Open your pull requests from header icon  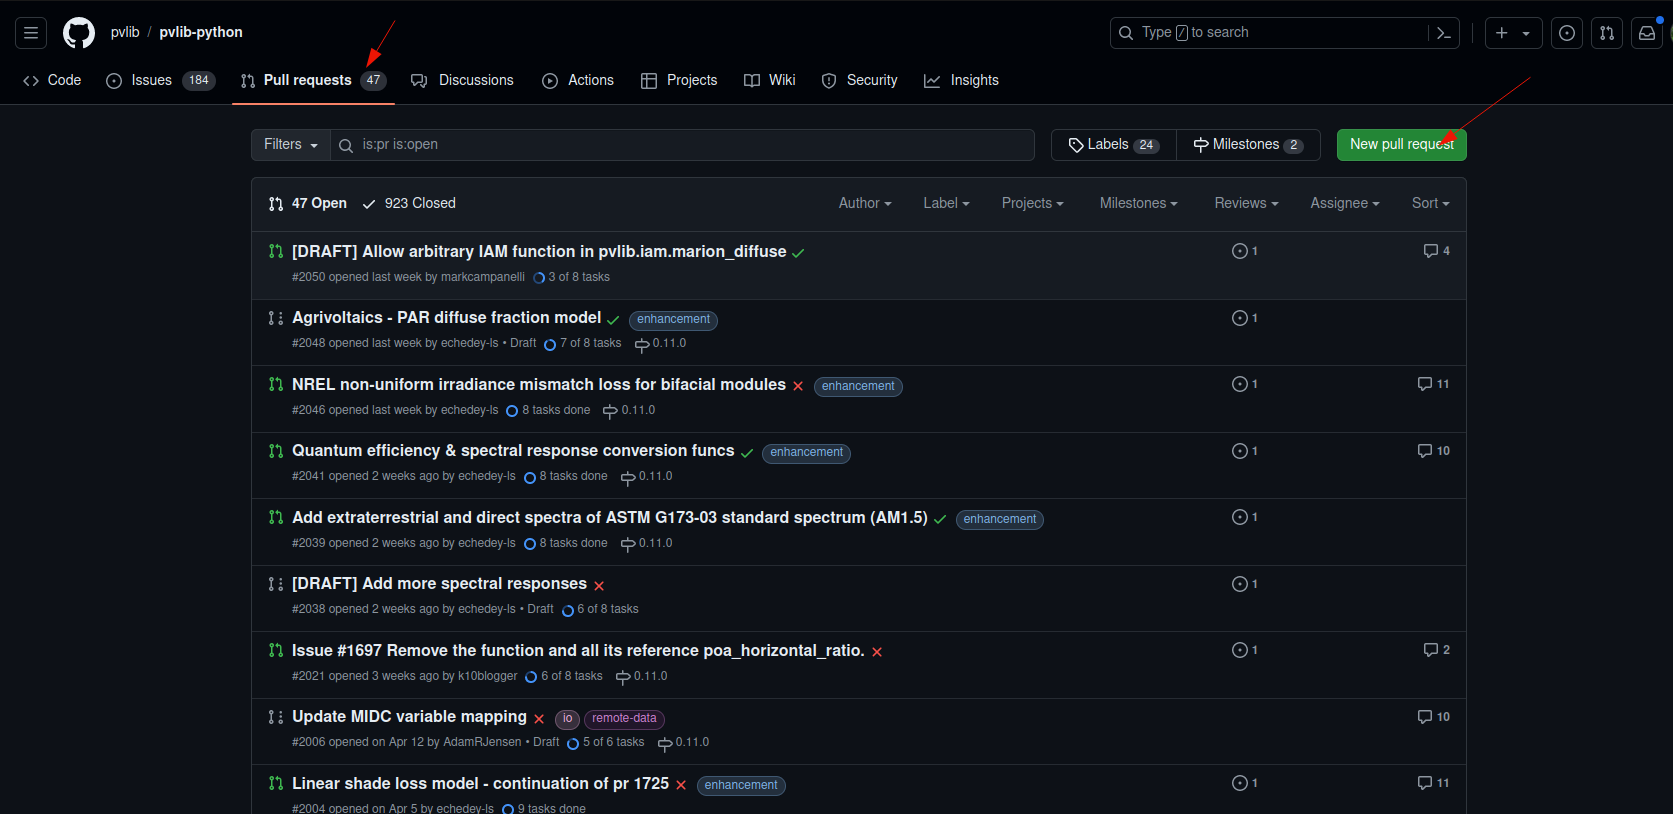[1607, 33]
